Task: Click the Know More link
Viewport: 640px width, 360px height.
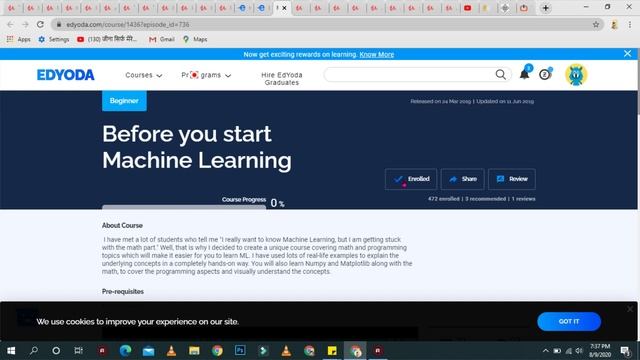Action: [376, 54]
